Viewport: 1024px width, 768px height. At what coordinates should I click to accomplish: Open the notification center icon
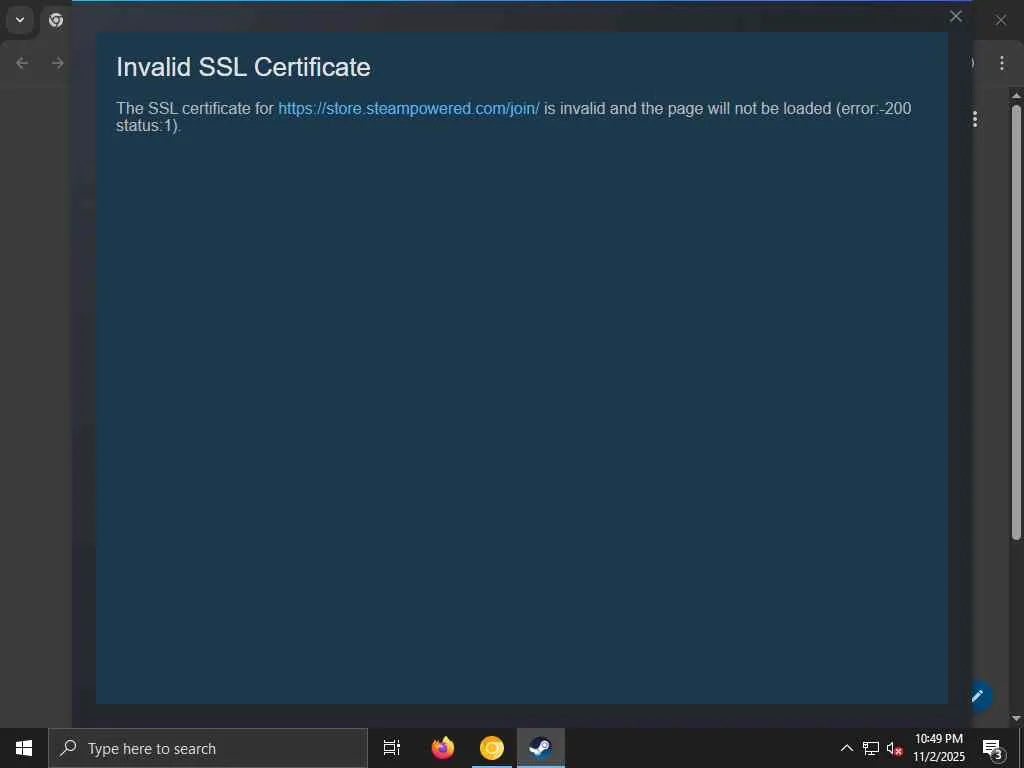coord(993,748)
